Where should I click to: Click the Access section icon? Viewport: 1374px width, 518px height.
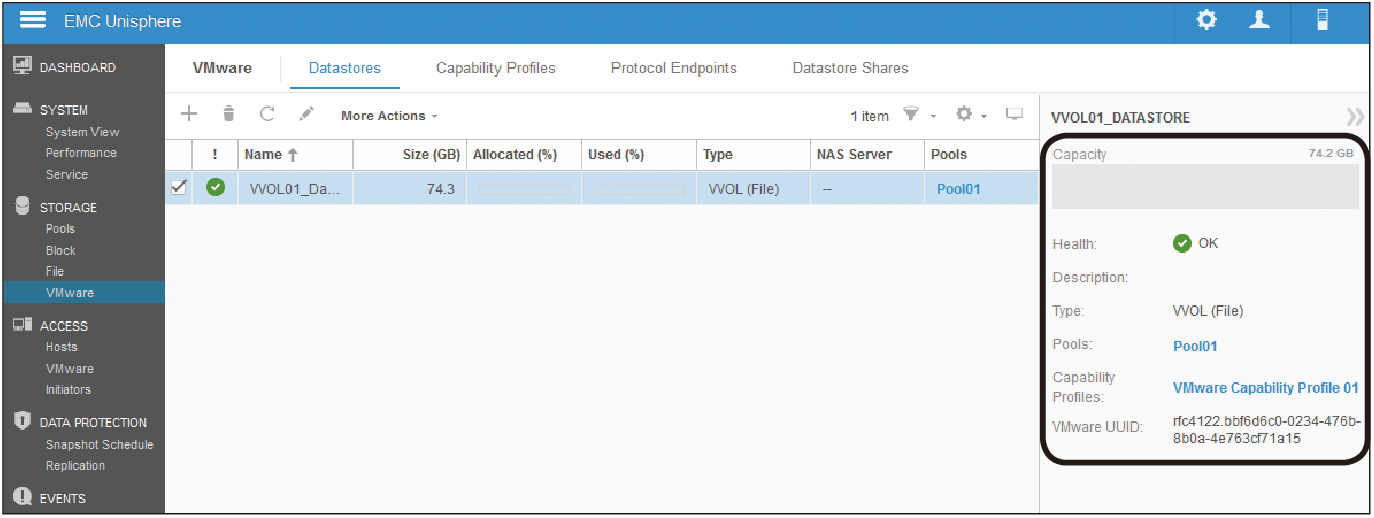click(x=21, y=325)
